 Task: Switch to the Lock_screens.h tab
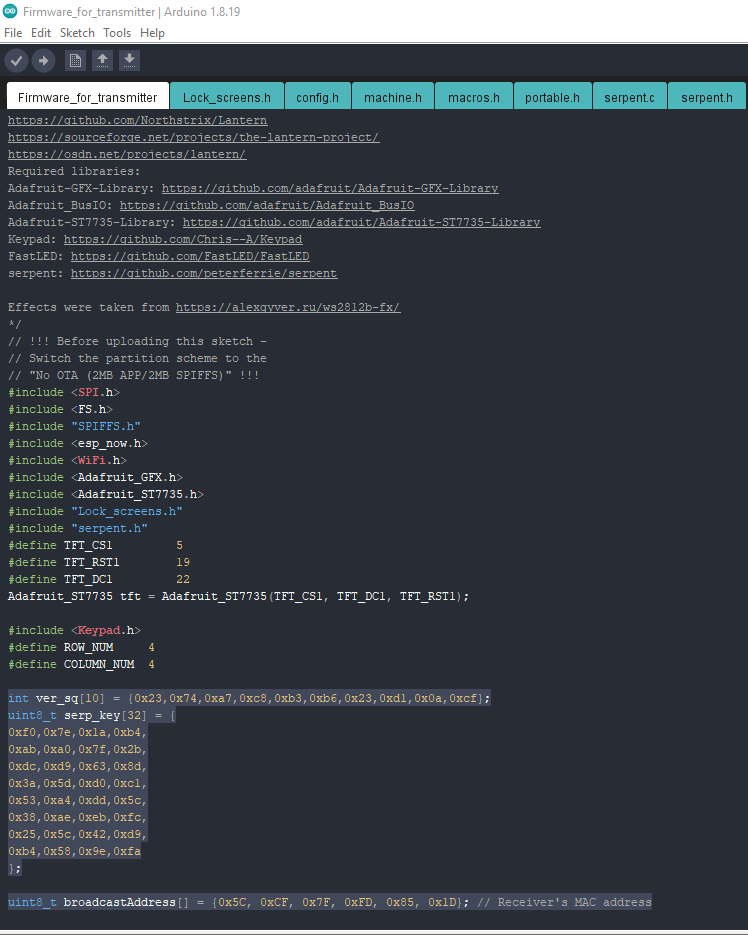tap(227, 97)
